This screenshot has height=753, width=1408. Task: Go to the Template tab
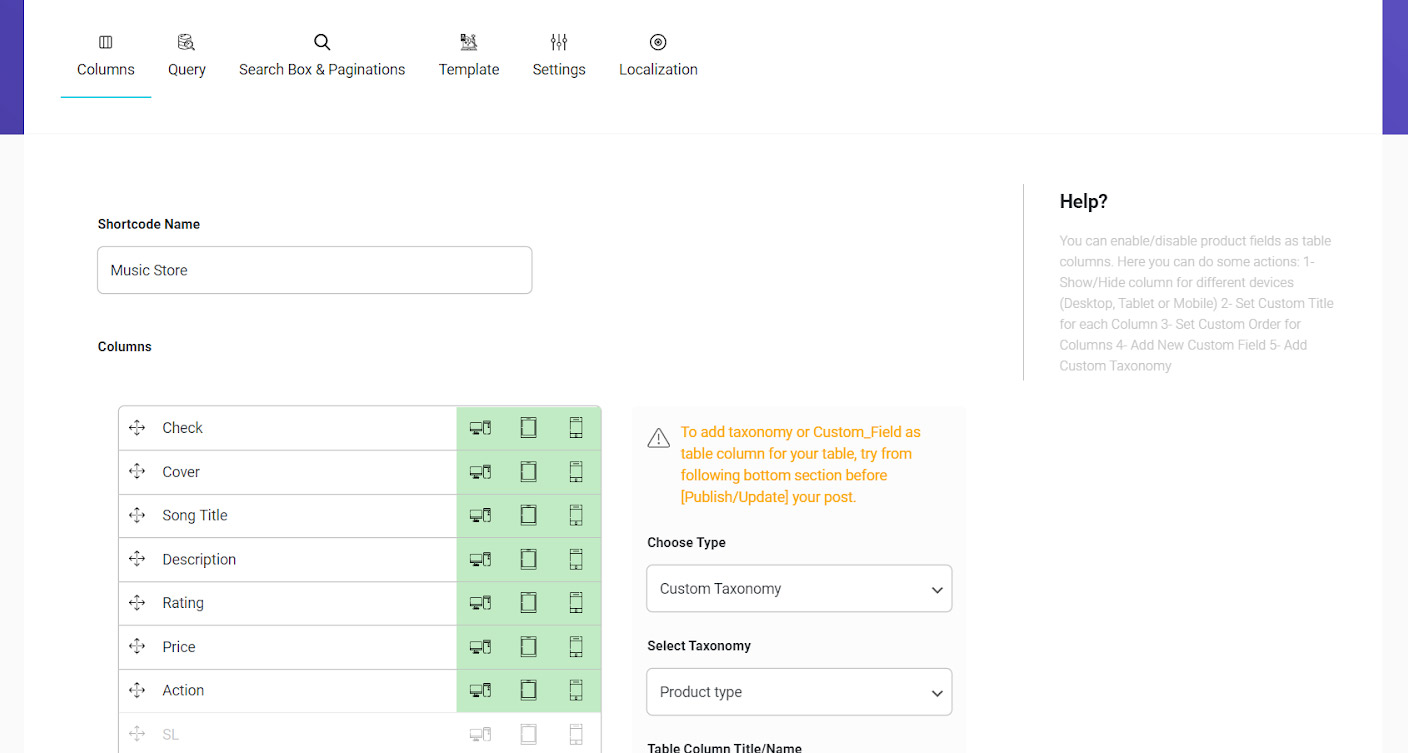[469, 57]
